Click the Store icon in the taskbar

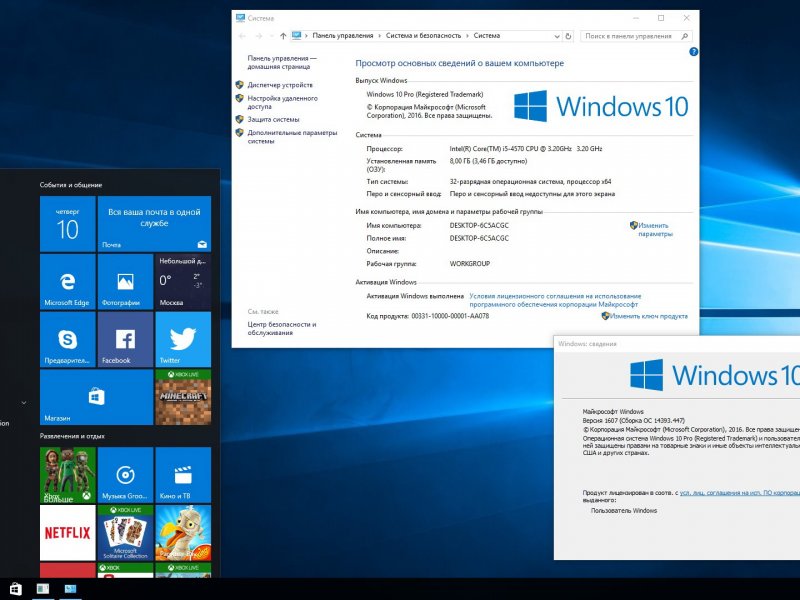click(x=15, y=589)
